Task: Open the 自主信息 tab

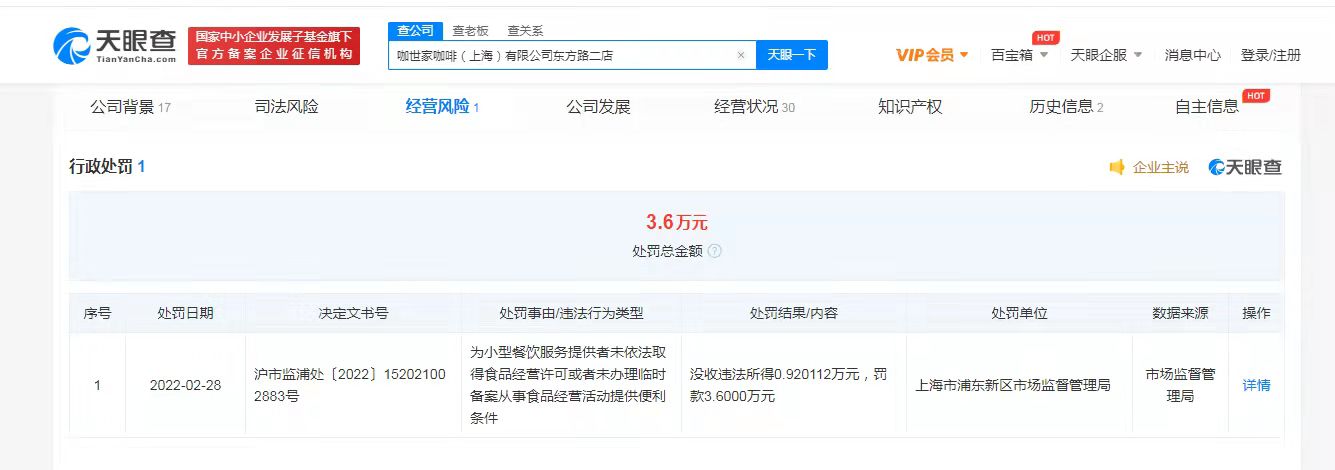Action: (x=1206, y=107)
